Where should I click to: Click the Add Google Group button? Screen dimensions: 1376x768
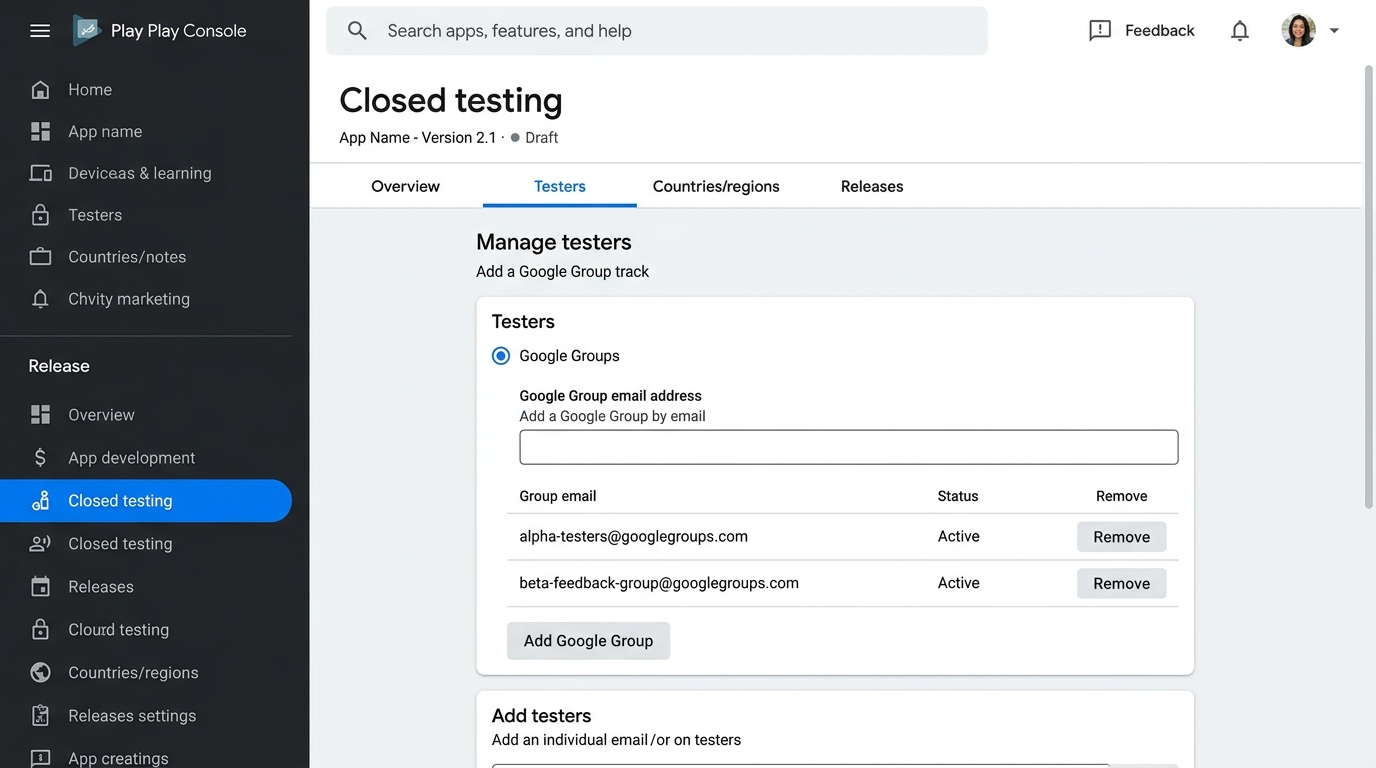588,641
